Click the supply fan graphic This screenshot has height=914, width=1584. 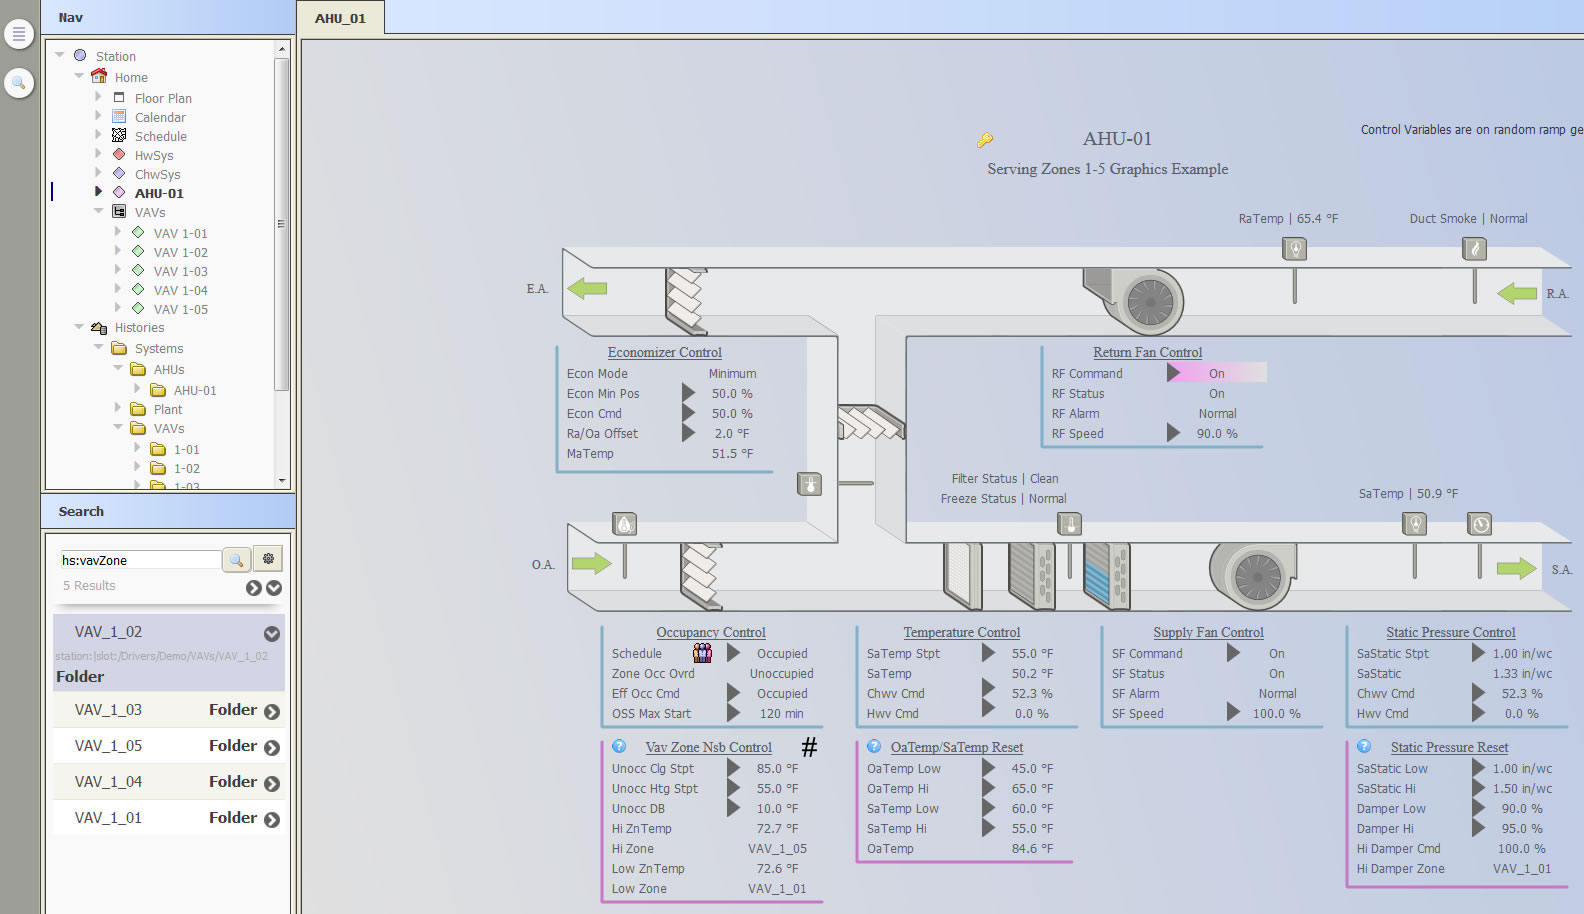coord(1253,575)
